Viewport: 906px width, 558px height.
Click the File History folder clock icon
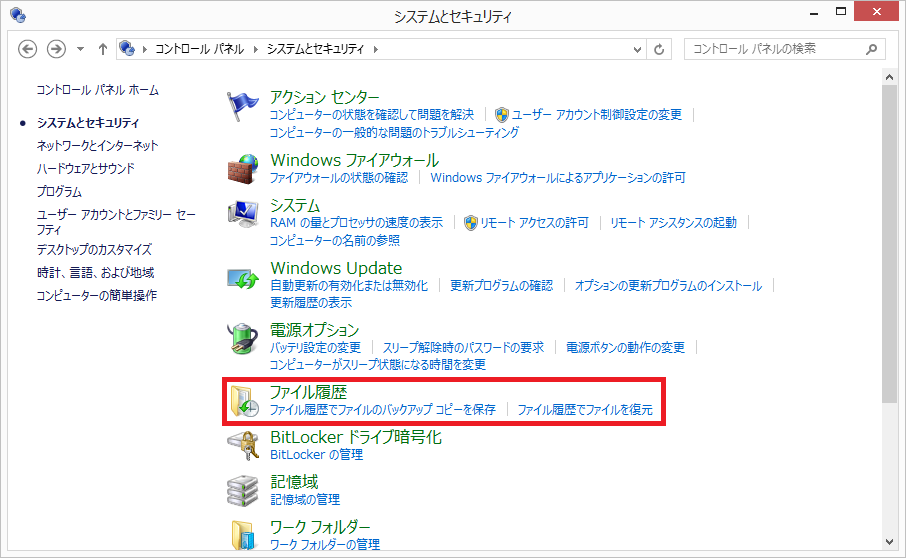(244, 401)
